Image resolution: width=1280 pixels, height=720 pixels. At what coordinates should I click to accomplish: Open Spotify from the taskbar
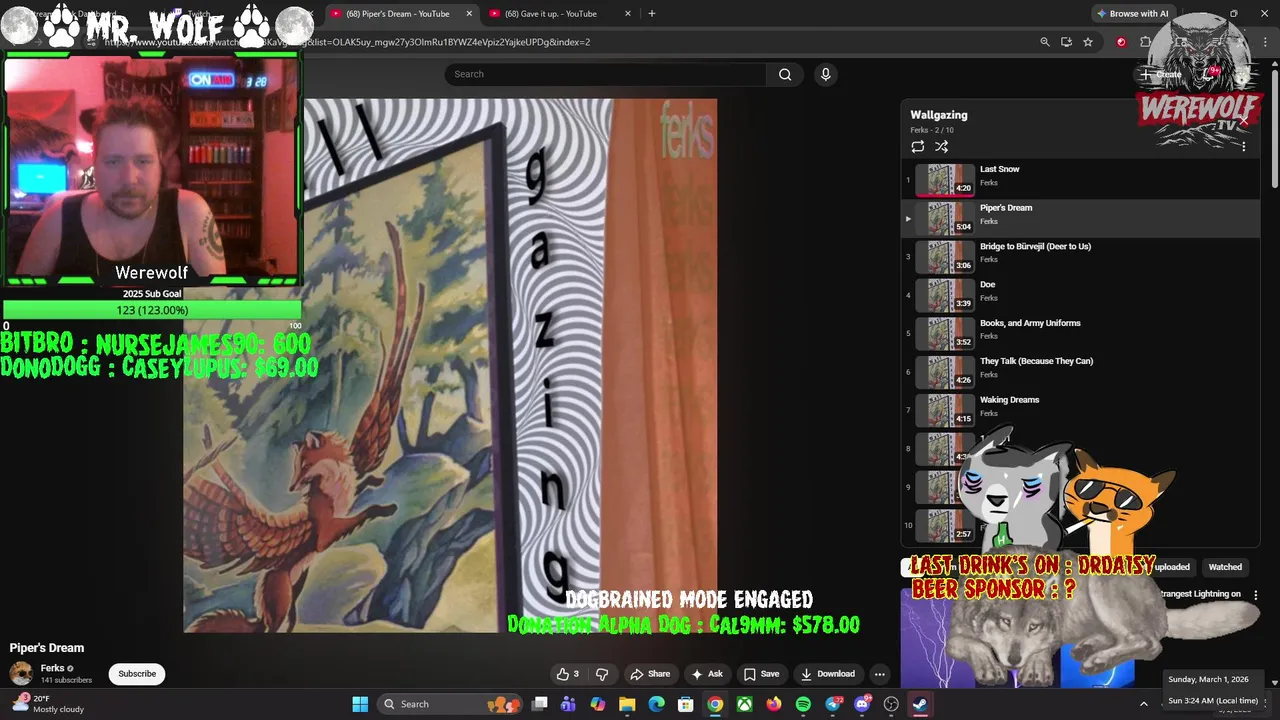(803, 704)
